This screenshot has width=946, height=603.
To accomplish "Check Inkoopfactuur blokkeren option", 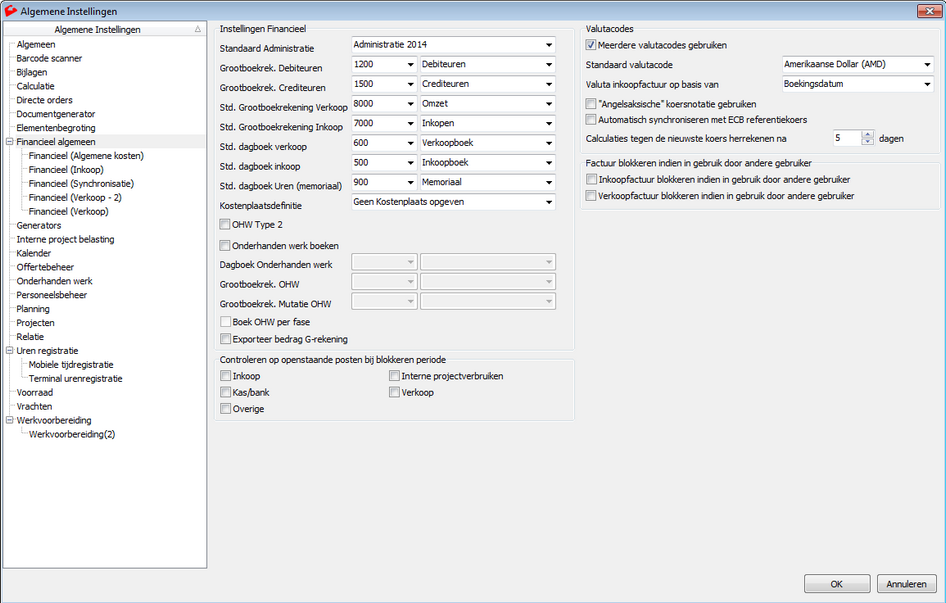I will point(591,179).
